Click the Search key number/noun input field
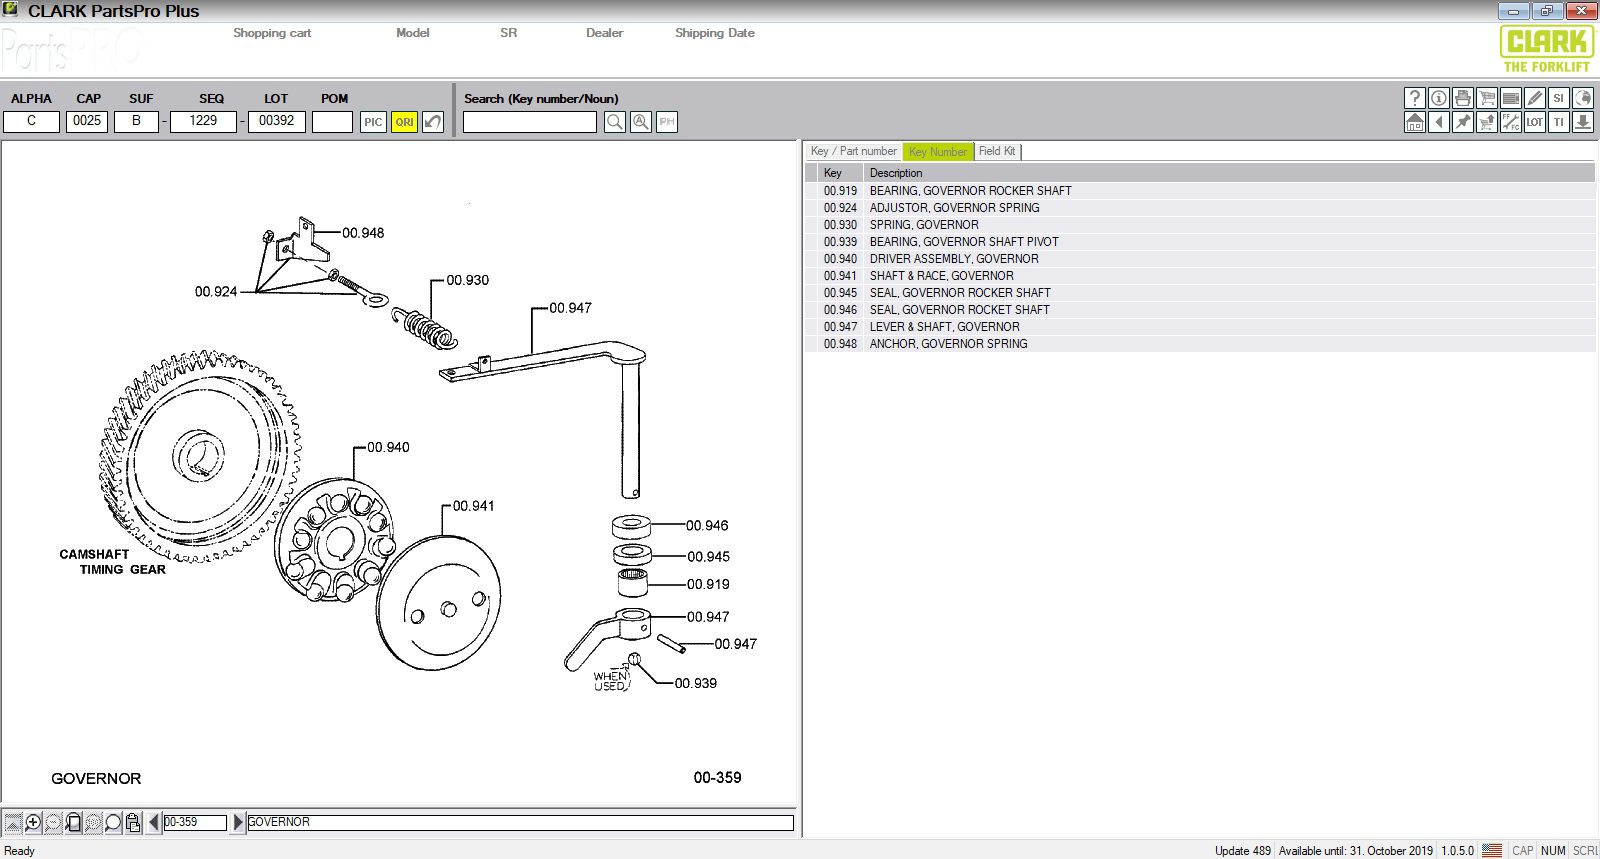 [529, 122]
